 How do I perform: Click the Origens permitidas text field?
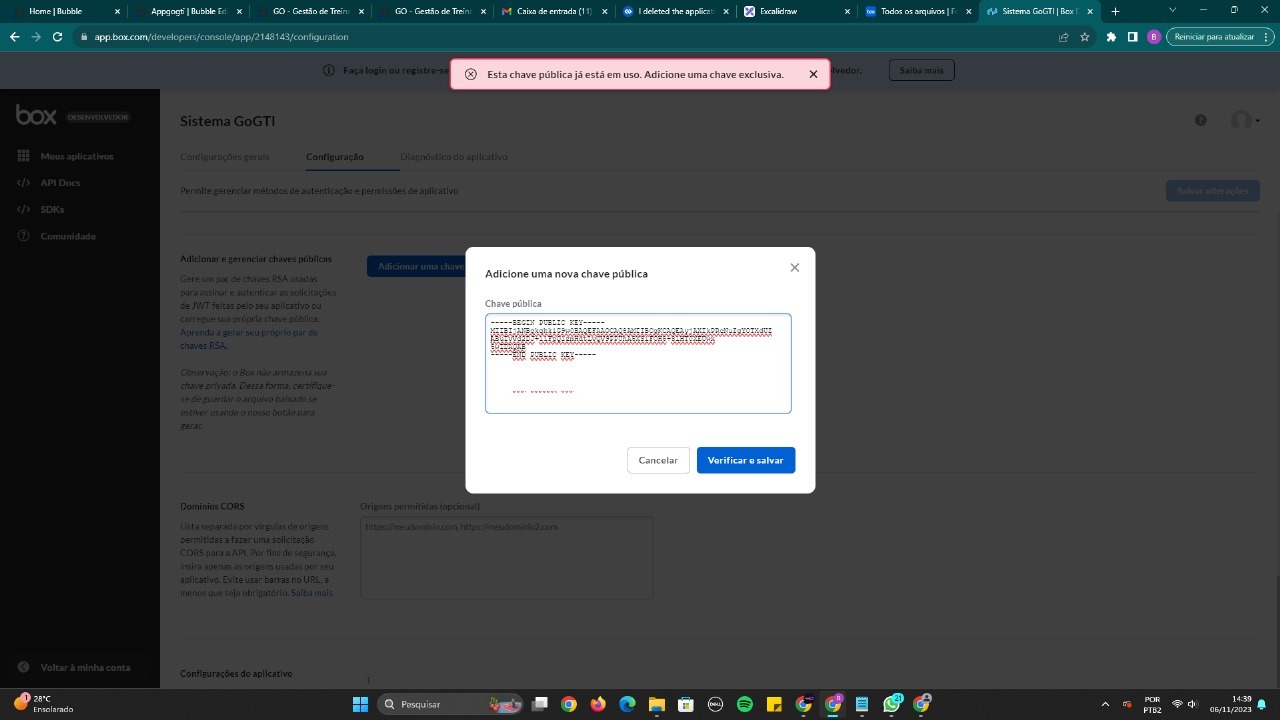(506, 557)
